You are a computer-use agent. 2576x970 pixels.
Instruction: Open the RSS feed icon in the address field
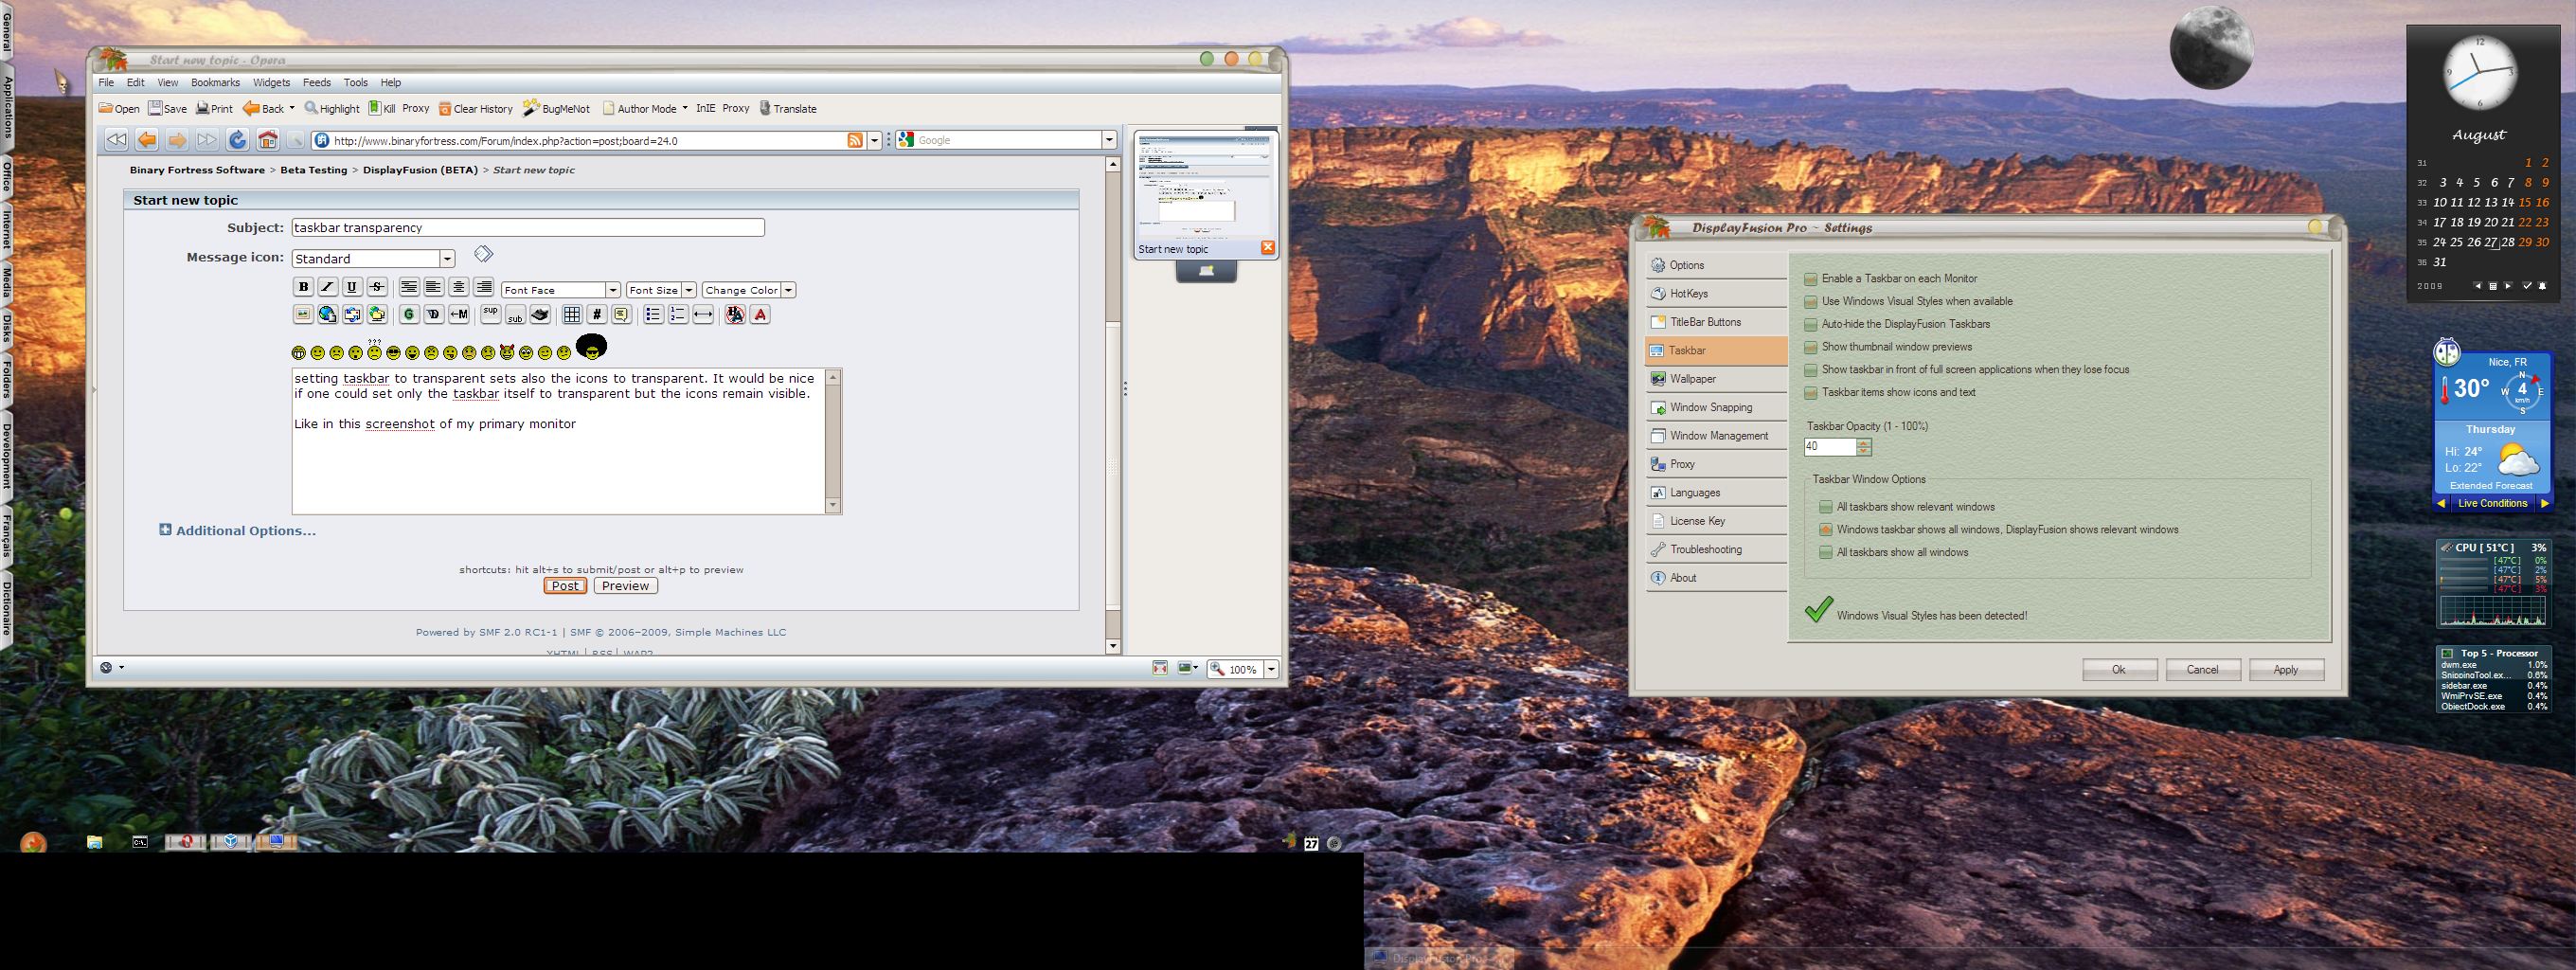855,140
